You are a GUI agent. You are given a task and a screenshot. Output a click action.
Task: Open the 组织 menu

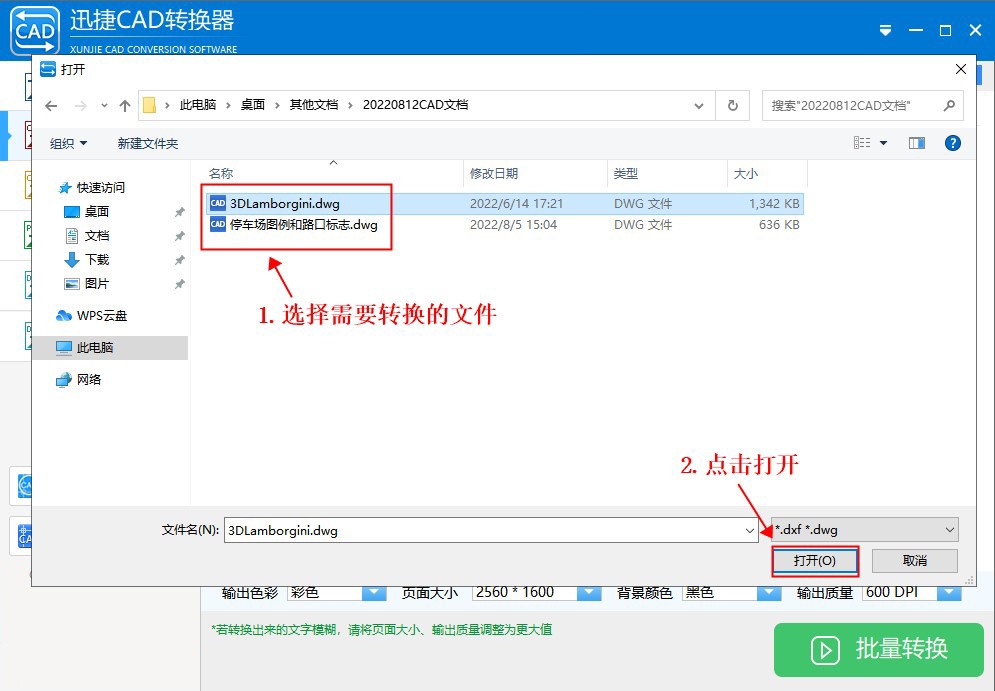pyautogui.click(x=67, y=142)
